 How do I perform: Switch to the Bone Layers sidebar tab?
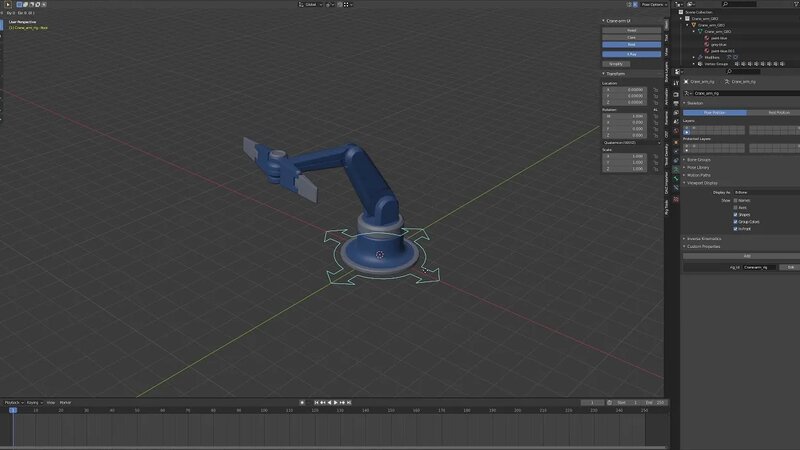[x=666, y=72]
